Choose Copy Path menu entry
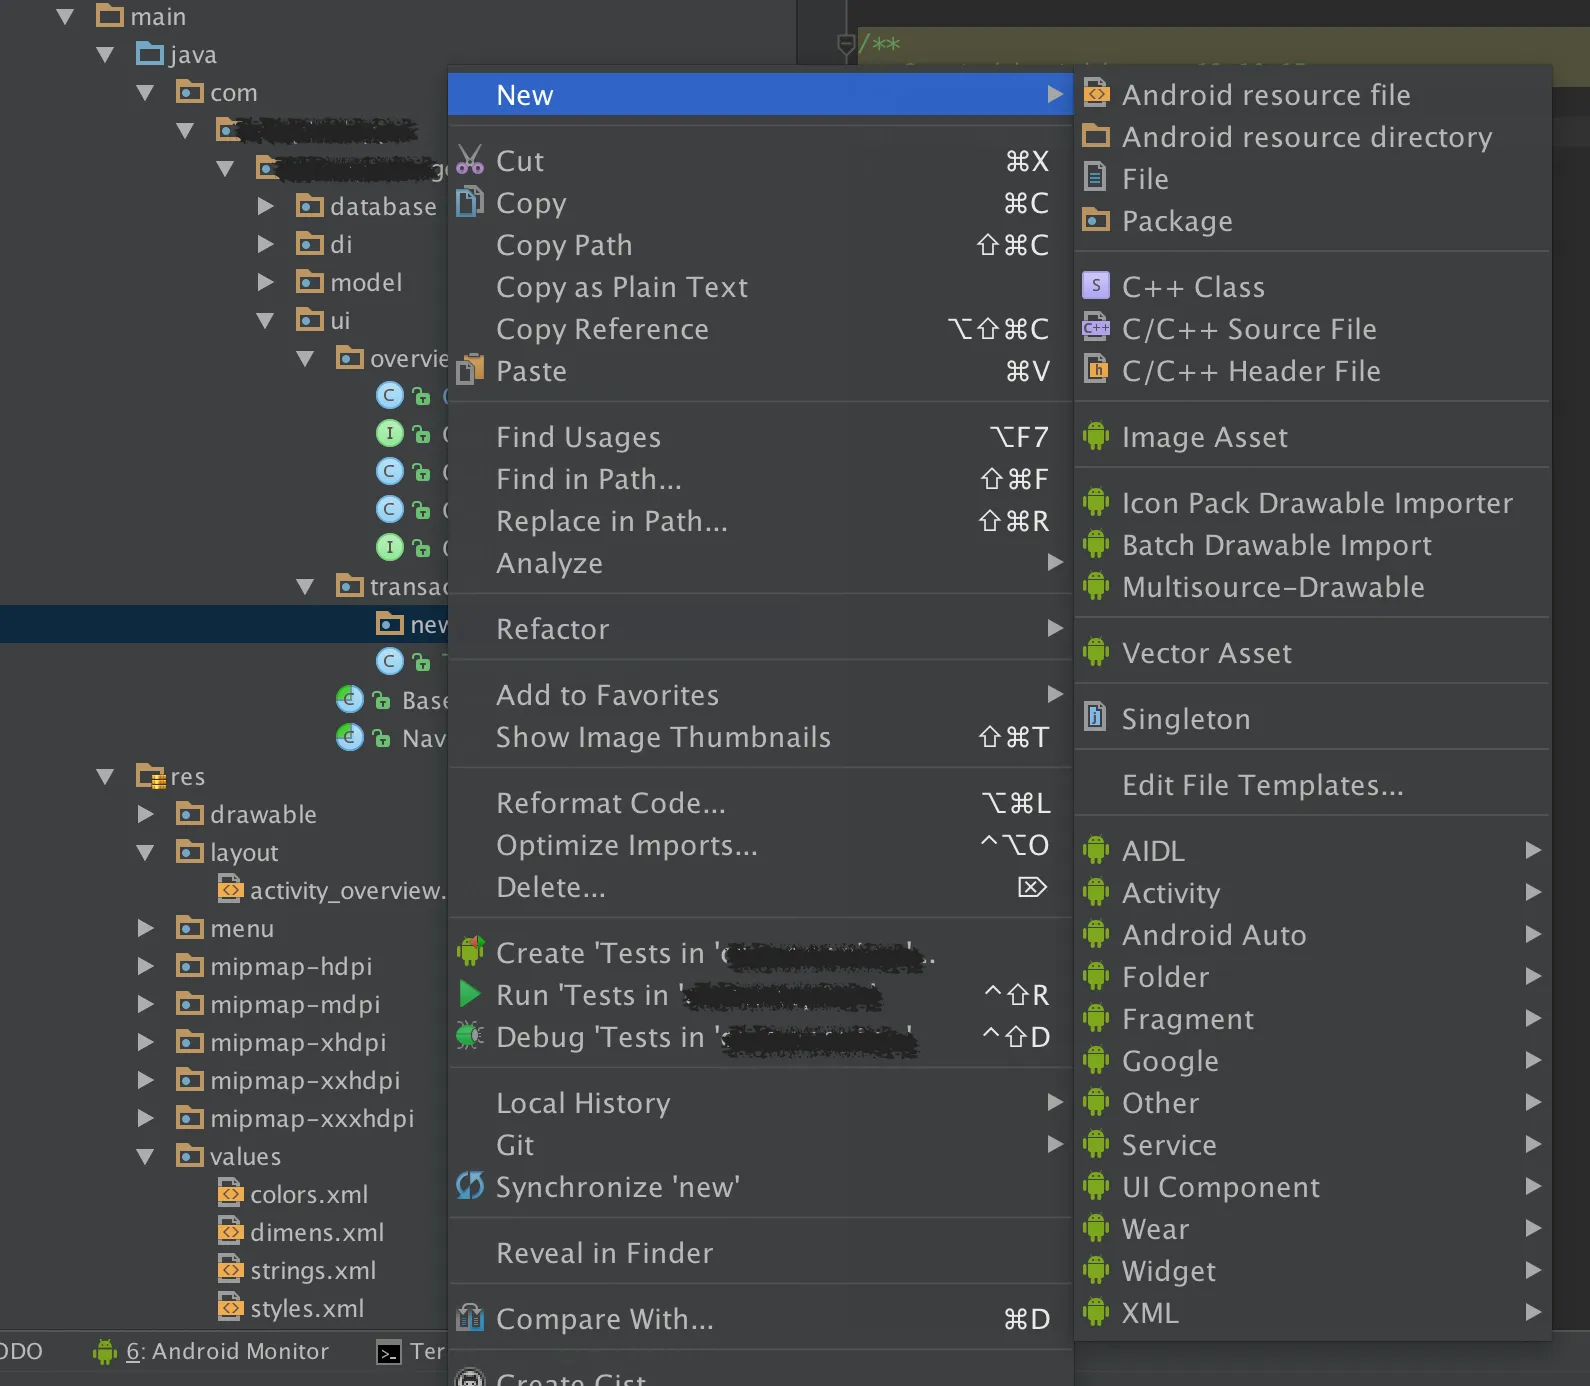 [760, 244]
